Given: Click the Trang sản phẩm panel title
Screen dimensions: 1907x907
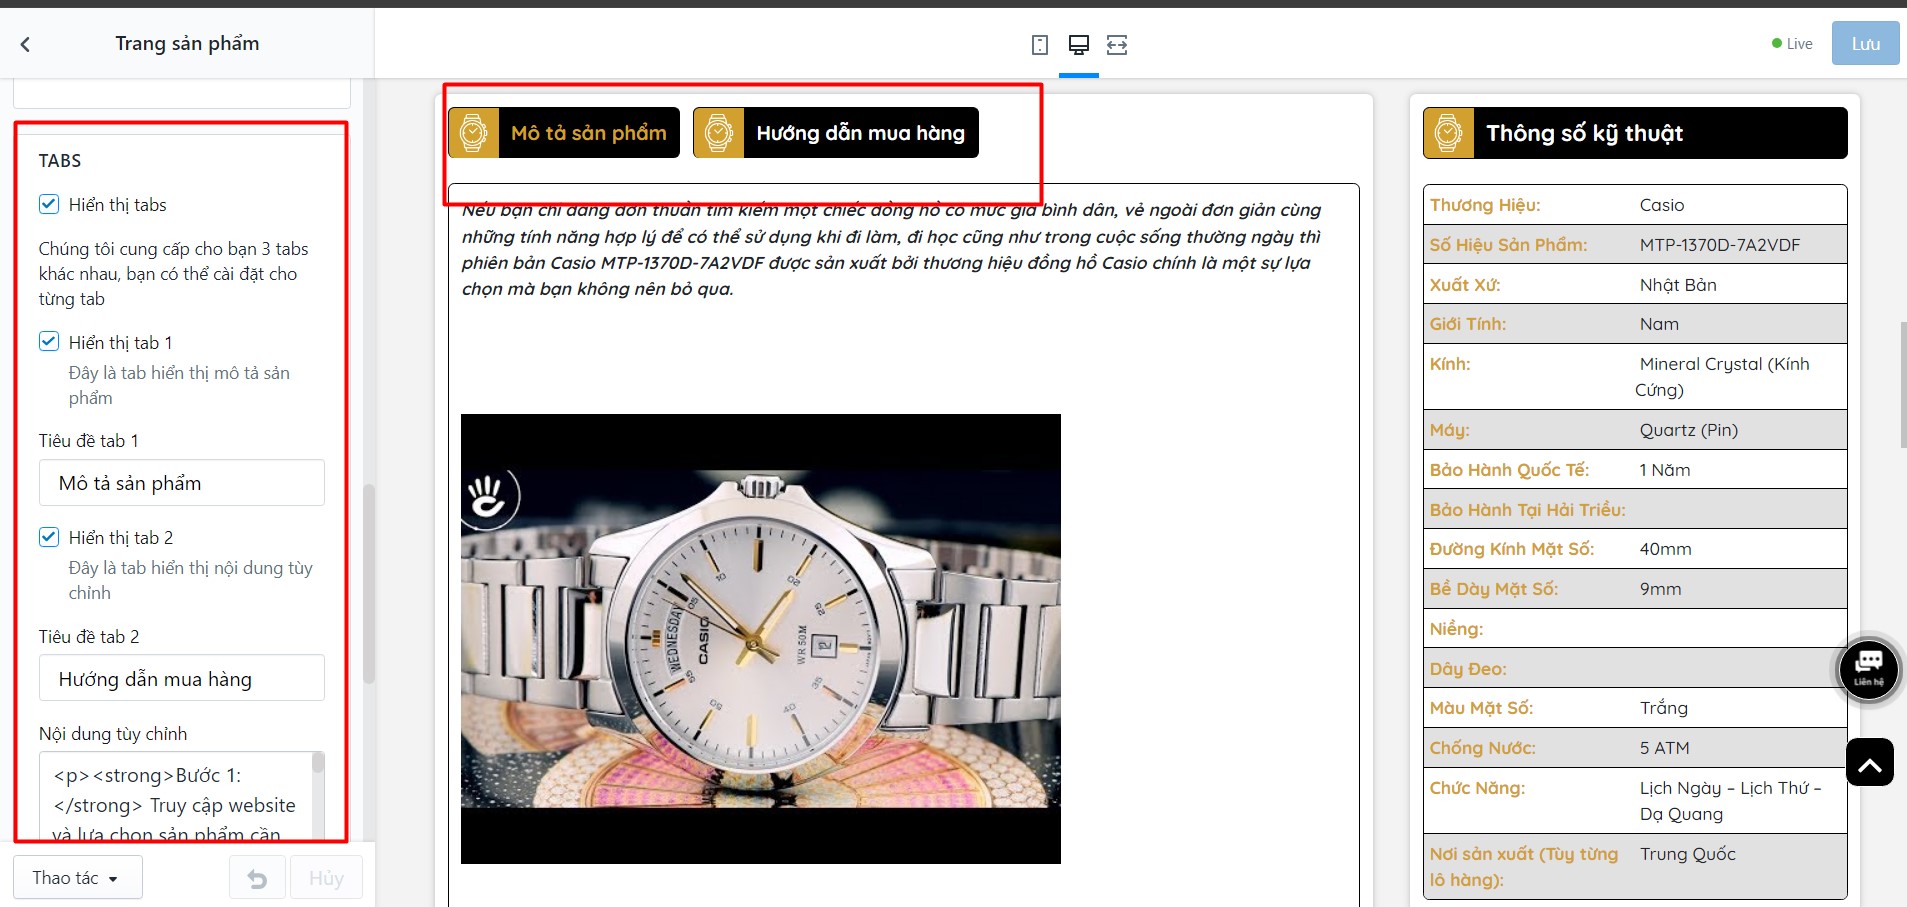Looking at the screenshot, I should [187, 43].
